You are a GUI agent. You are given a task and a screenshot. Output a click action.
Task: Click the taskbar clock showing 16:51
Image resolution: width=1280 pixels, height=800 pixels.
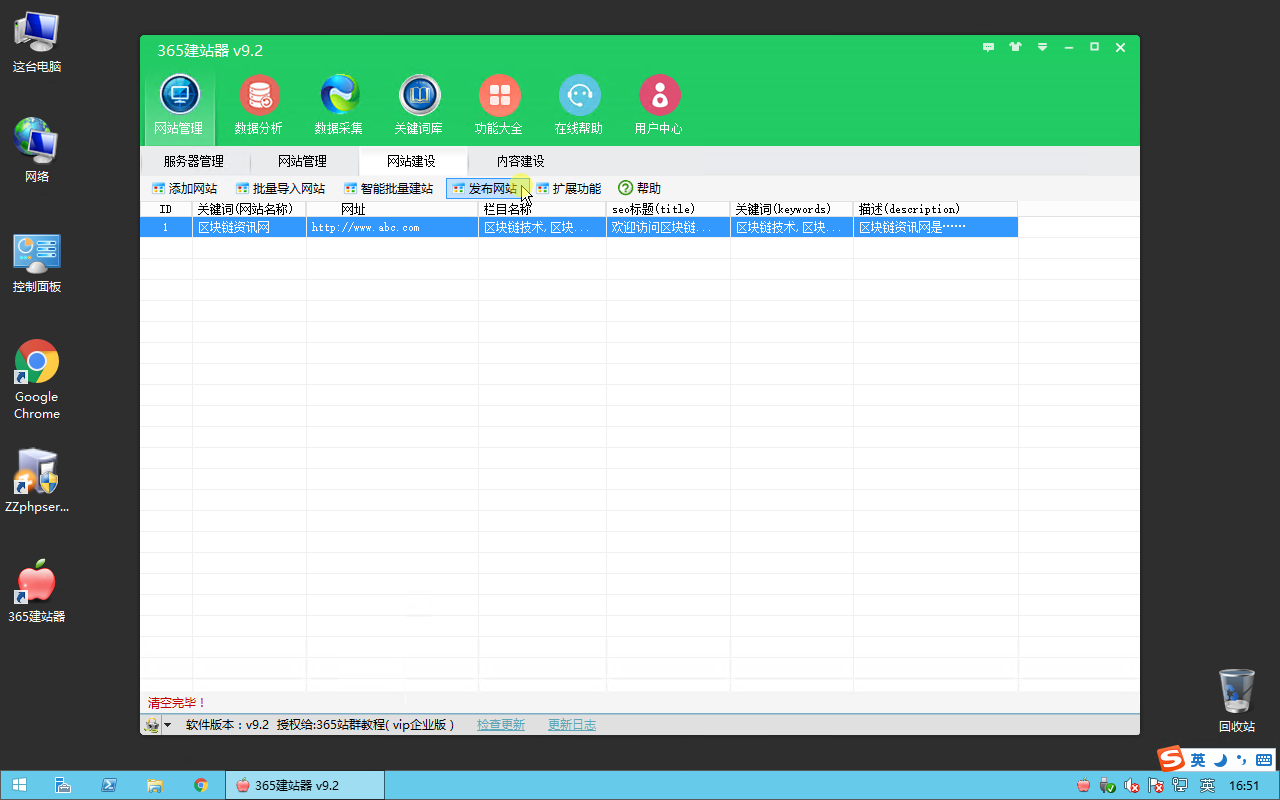click(x=1244, y=786)
